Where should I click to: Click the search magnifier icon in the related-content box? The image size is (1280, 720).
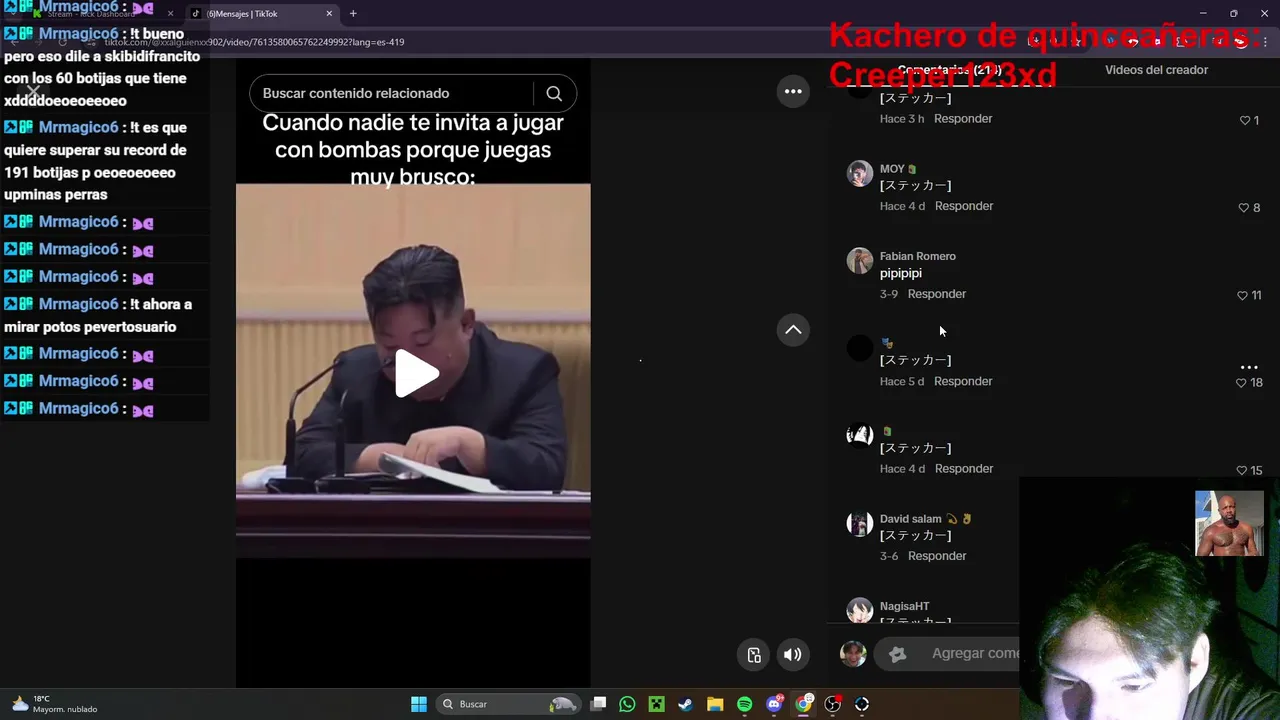coord(554,93)
